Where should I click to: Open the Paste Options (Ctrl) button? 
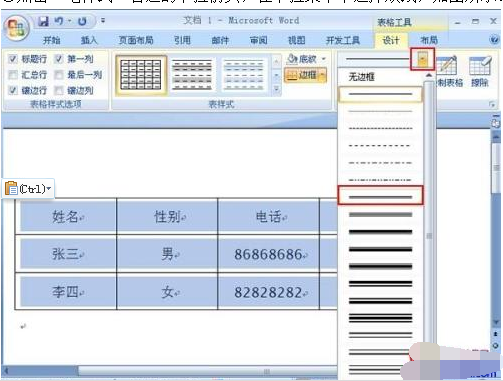[x=28, y=189]
